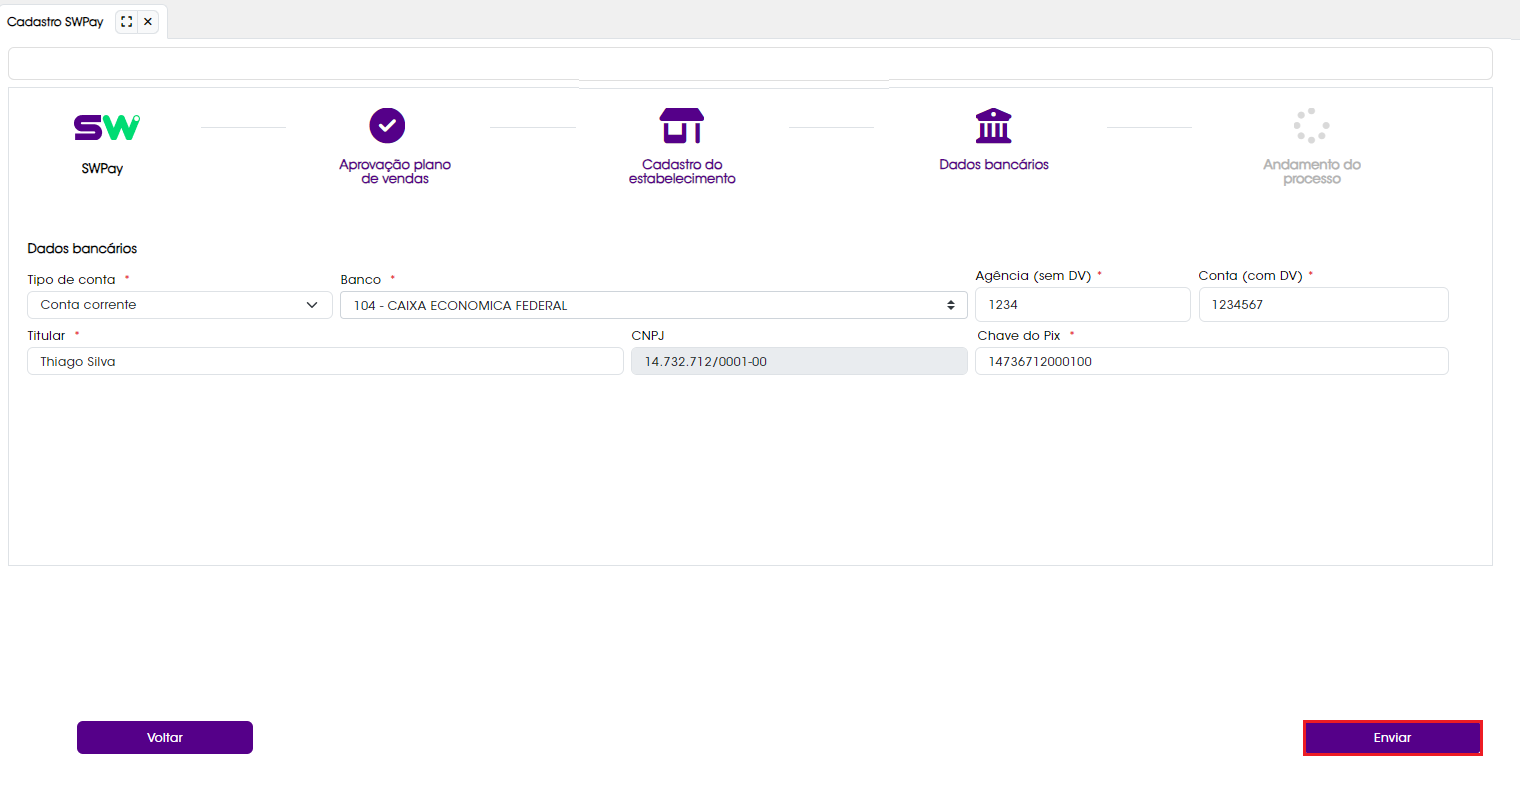This screenshot has height=792, width=1520.
Task: Open the Tipo de conta dropdown
Action: [x=179, y=305]
